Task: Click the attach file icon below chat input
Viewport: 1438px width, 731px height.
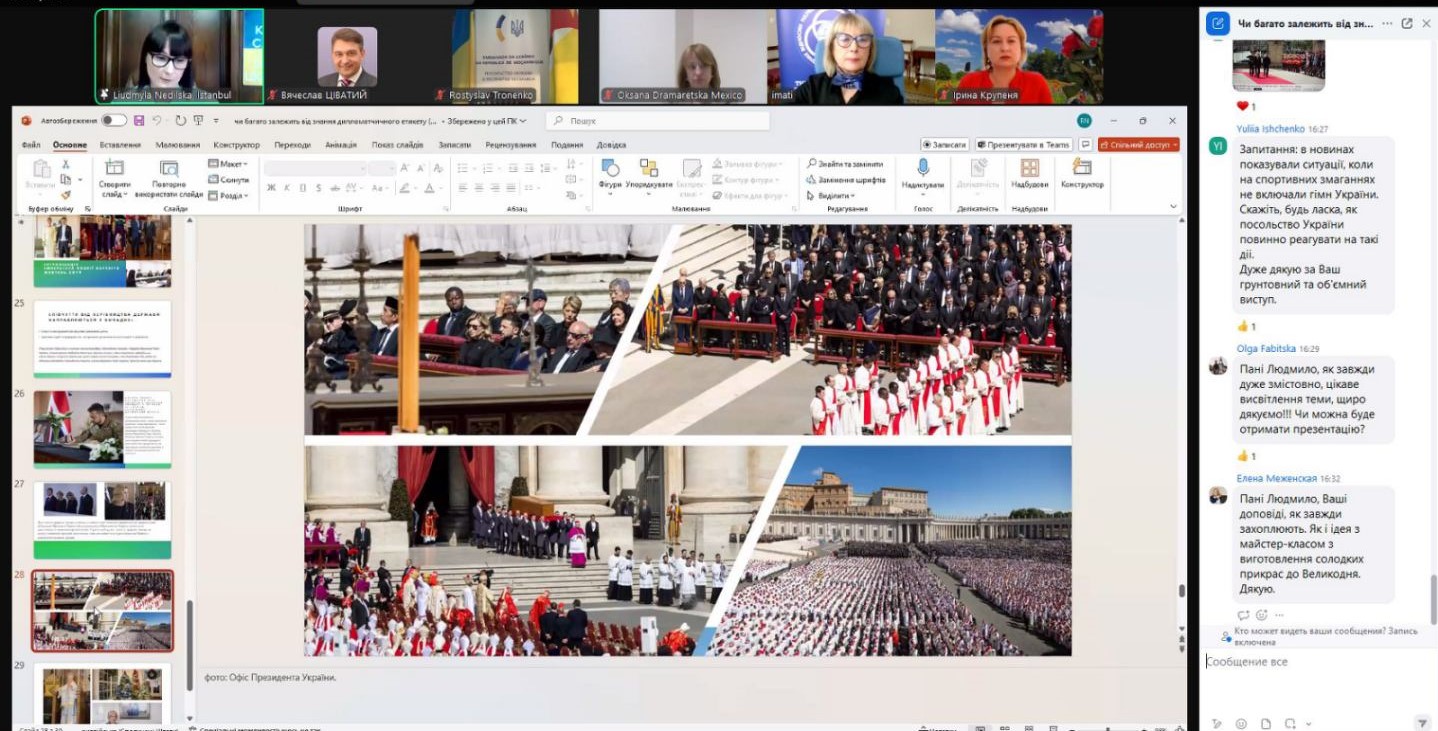Action: [1266, 723]
